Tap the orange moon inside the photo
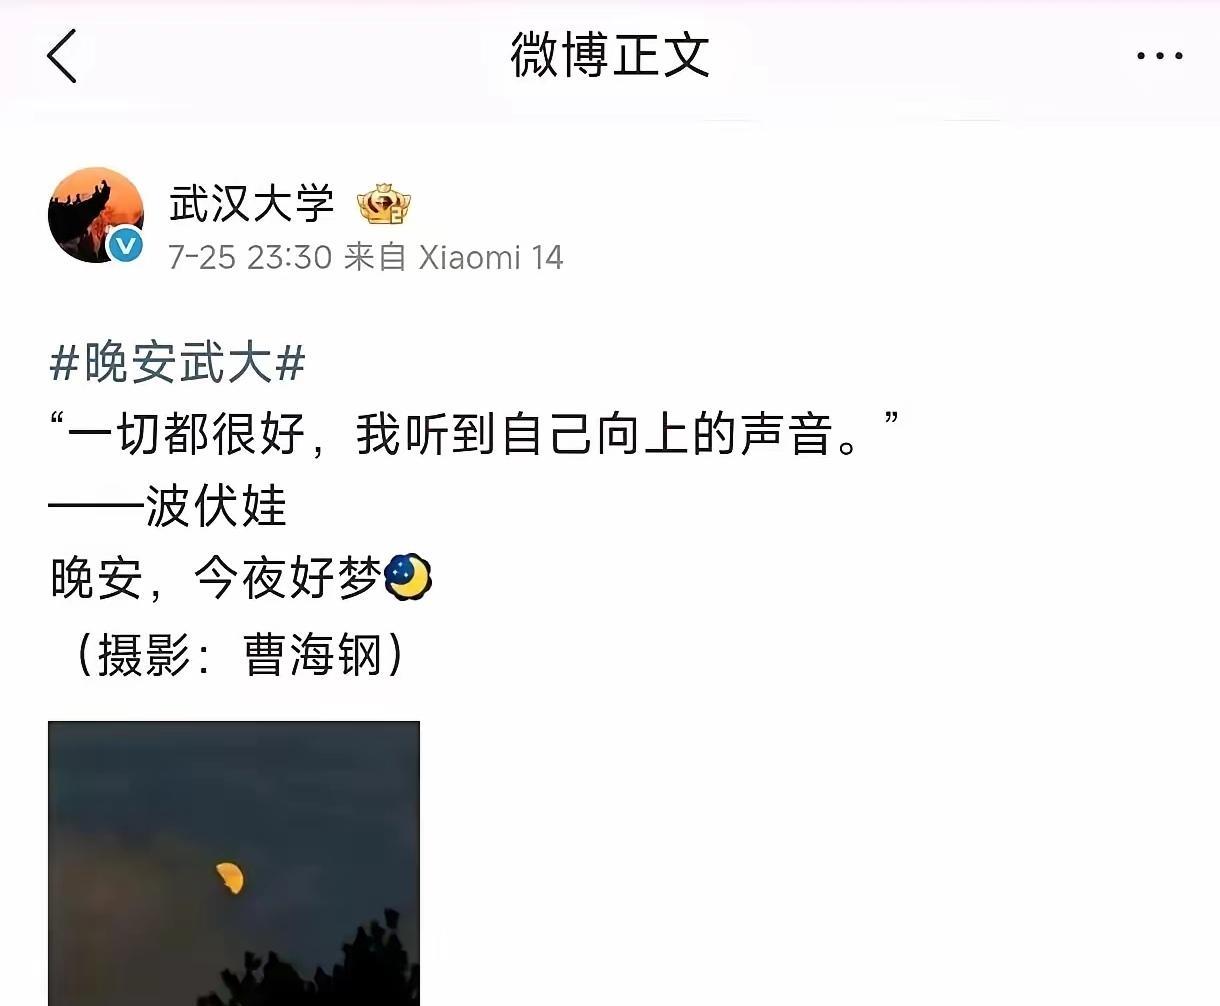 click(x=230, y=877)
